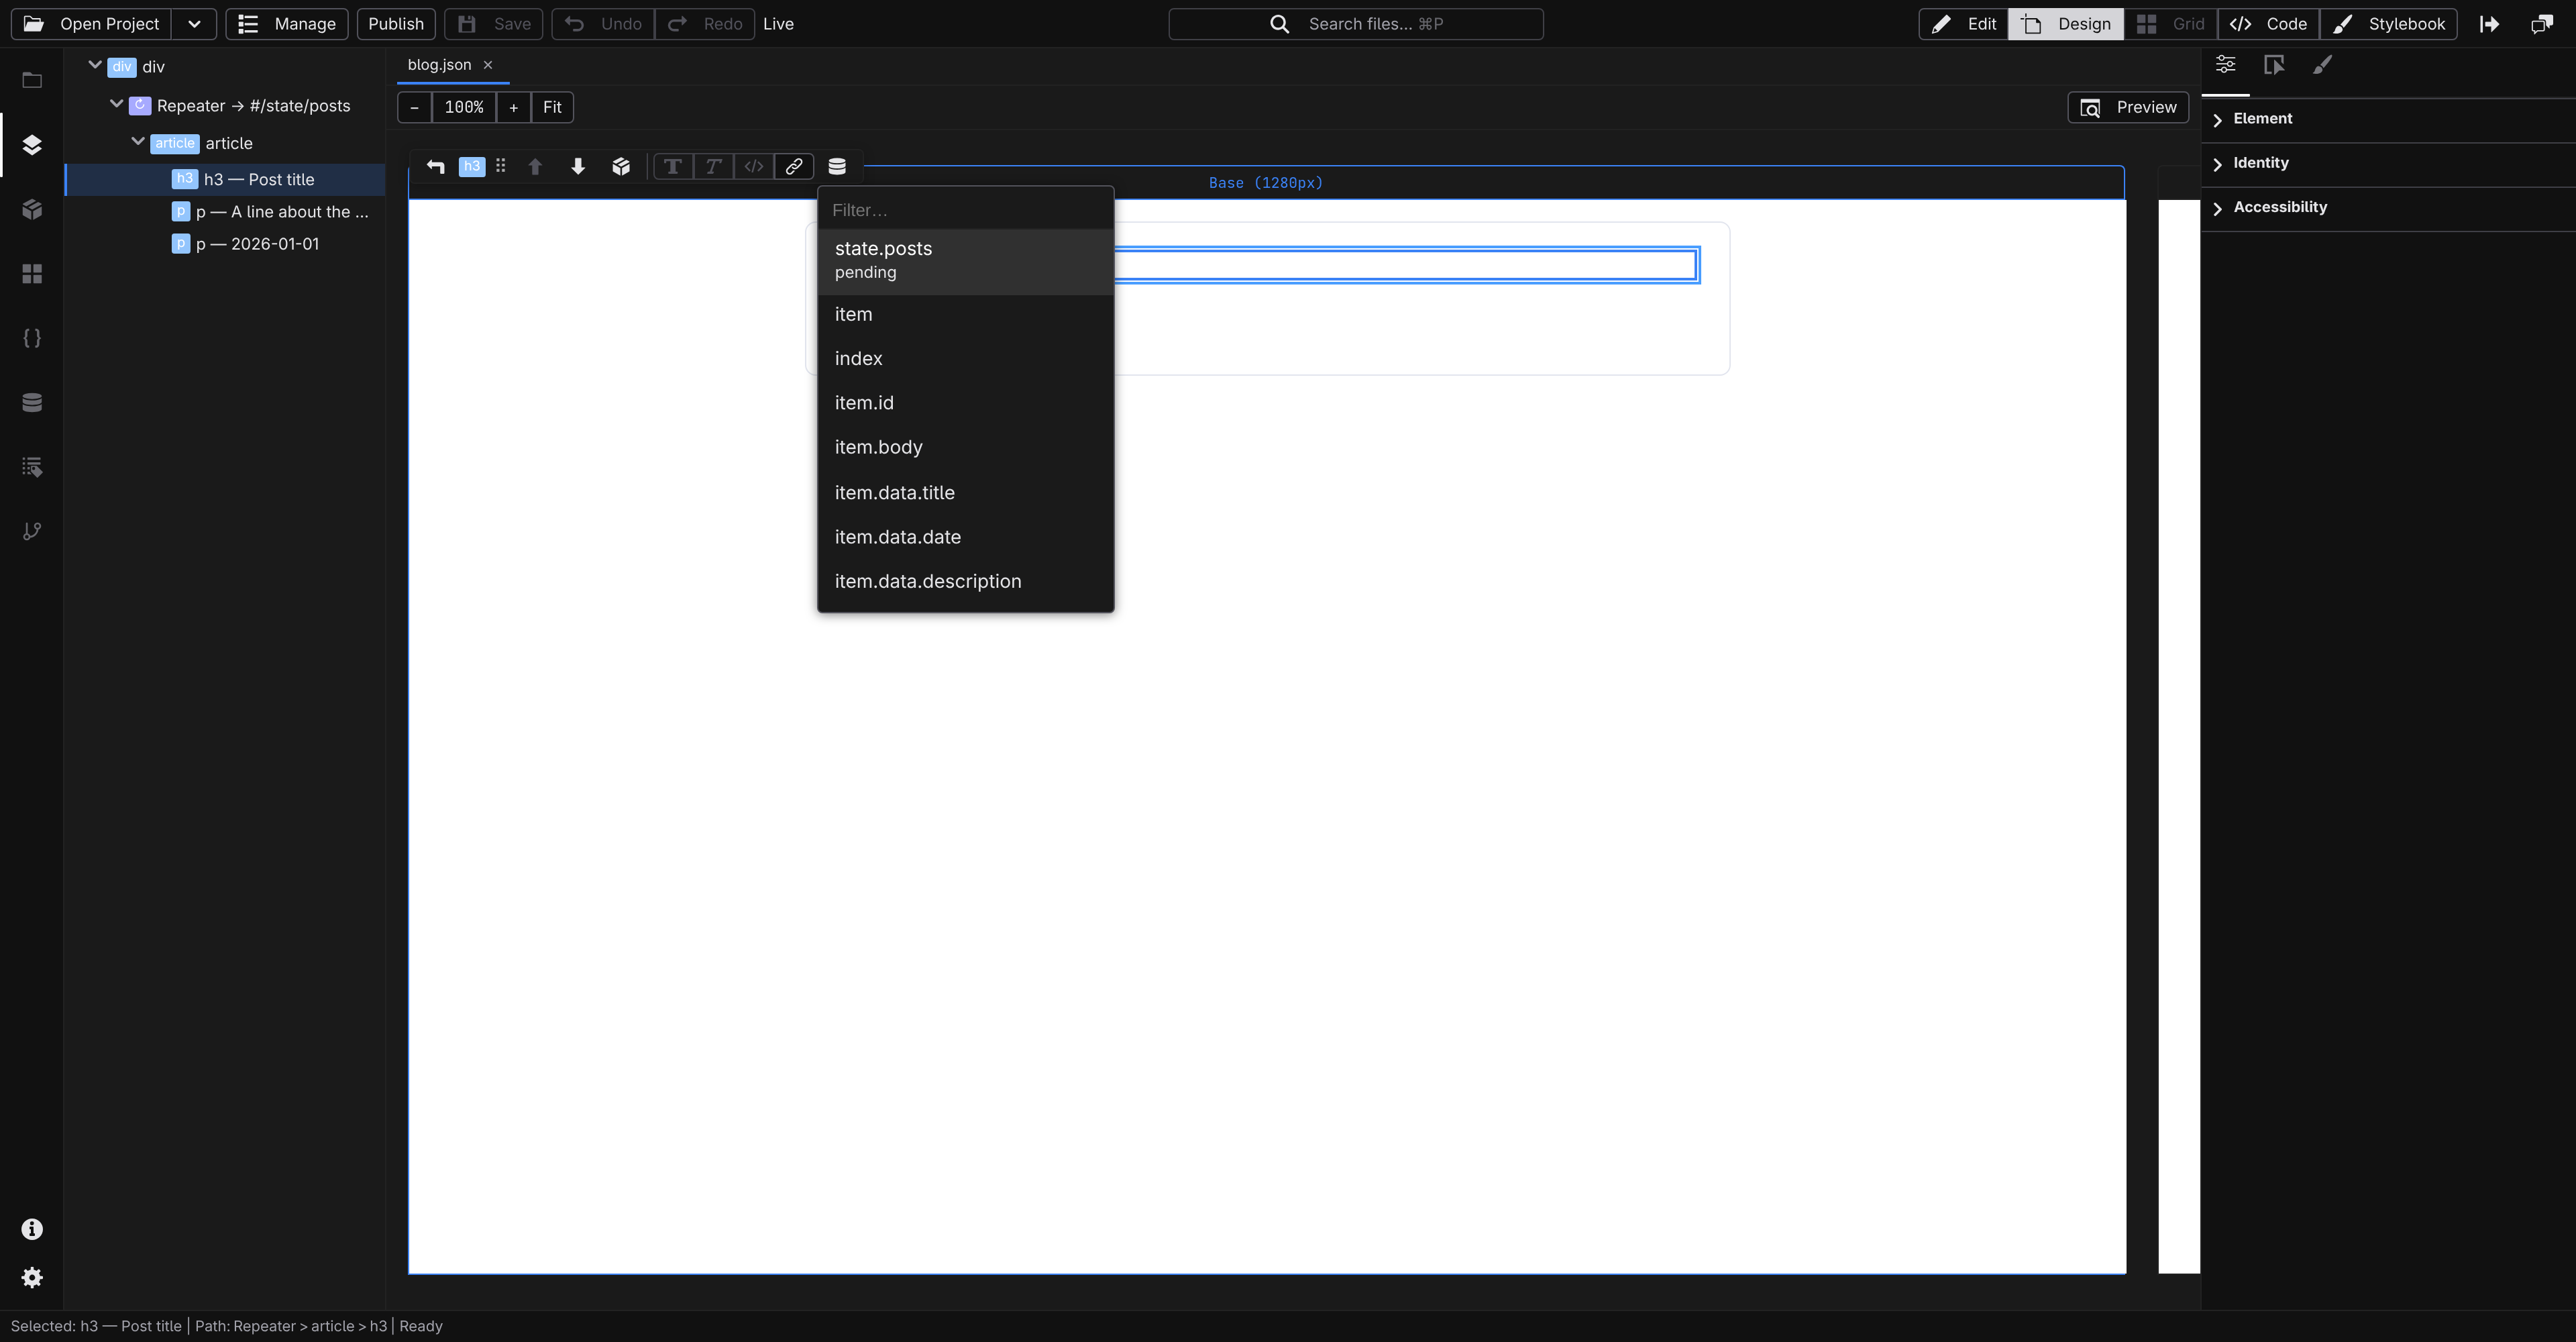The image size is (2576, 1342).
Task: Expand the Element section
Action: (x=2388, y=119)
